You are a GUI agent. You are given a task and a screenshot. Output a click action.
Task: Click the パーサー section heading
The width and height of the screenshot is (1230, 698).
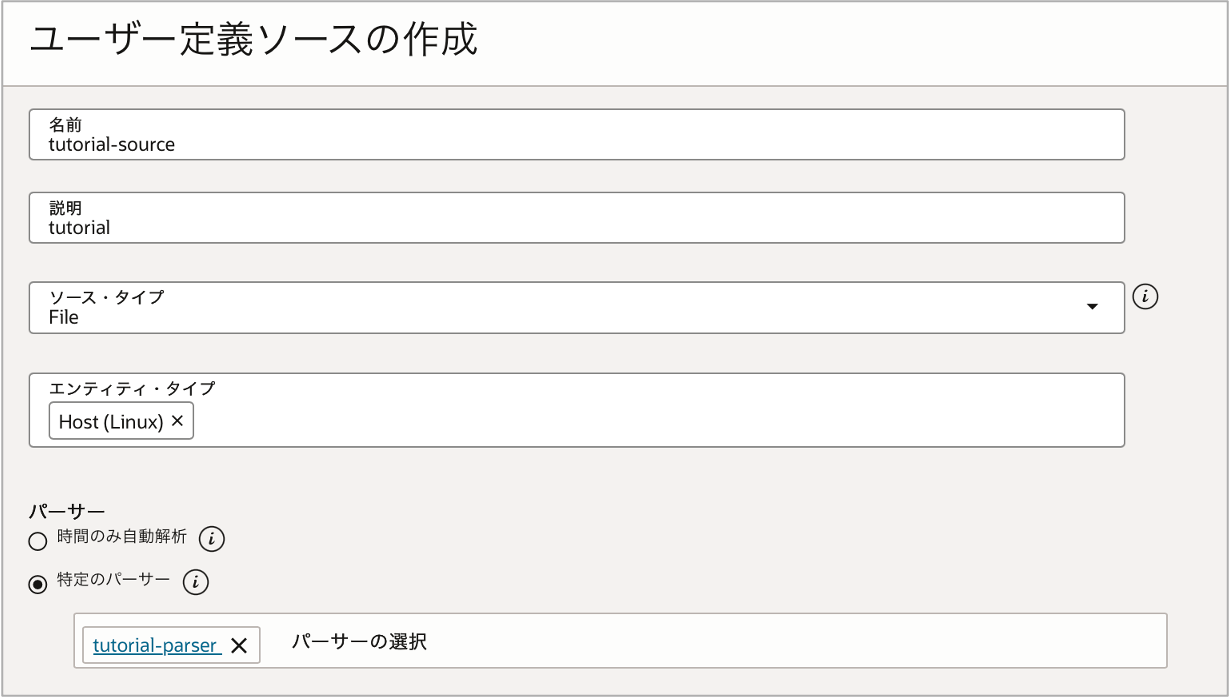[67, 513]
